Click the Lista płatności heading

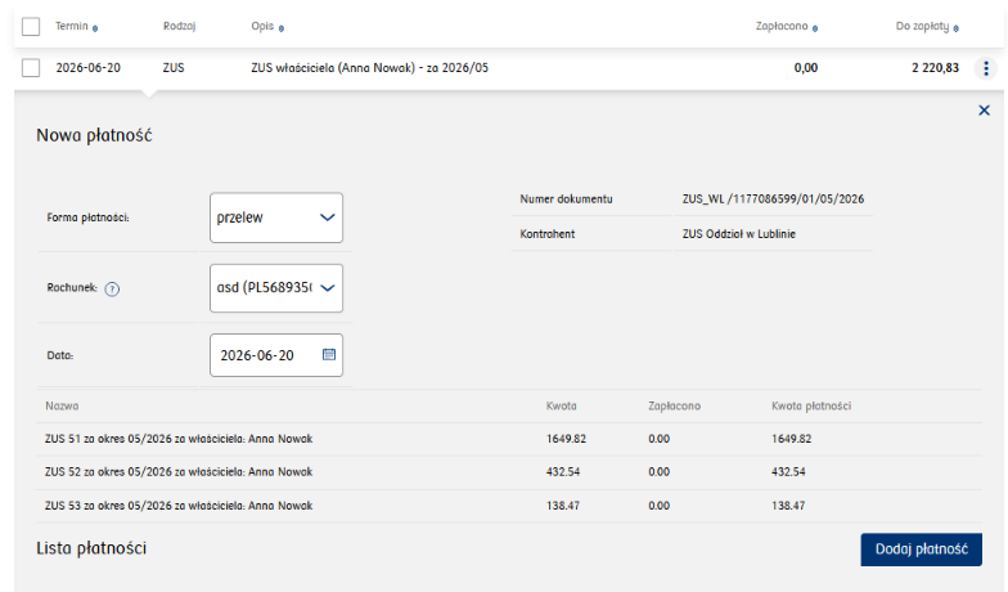click(x=91, y=548)
